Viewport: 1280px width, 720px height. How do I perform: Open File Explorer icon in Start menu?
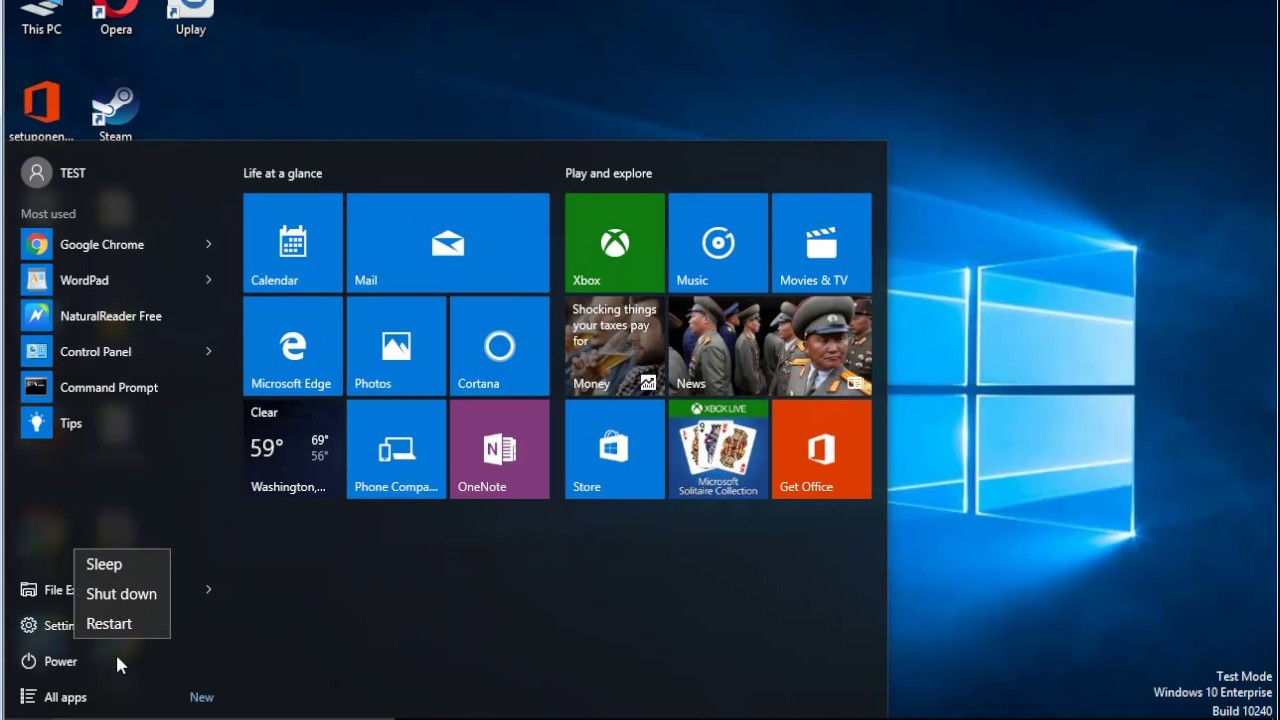tap(29, 590)
